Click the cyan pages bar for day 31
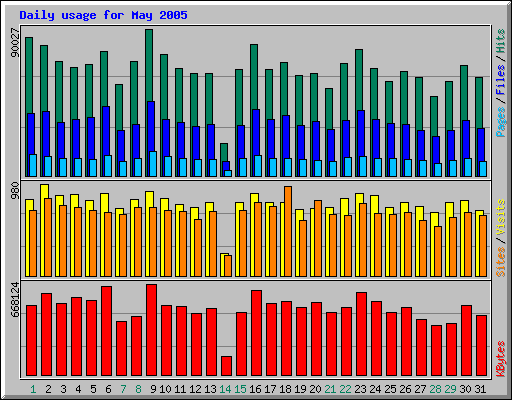Viewport: 512px width, 400px height. (483, 169)
